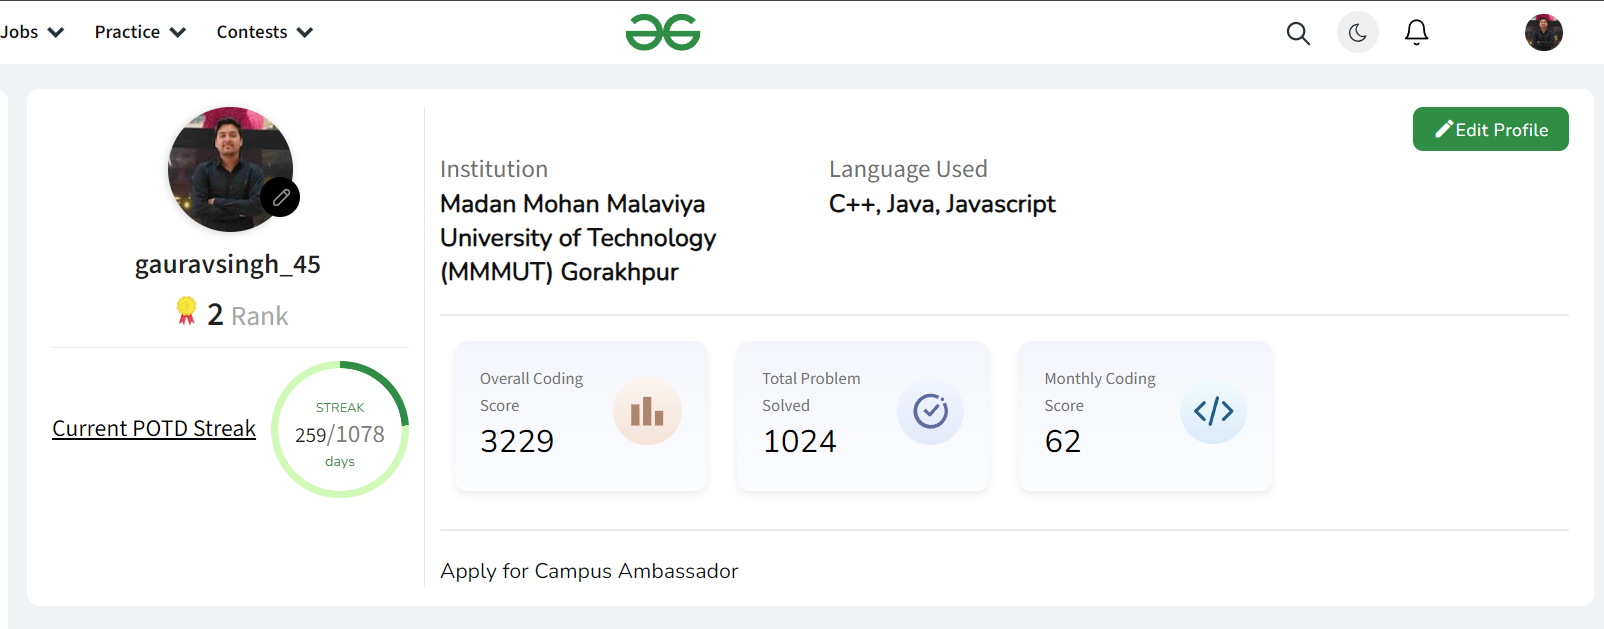Click the rank medal icon
This screenshot has width=1604, height=629.
186,311
